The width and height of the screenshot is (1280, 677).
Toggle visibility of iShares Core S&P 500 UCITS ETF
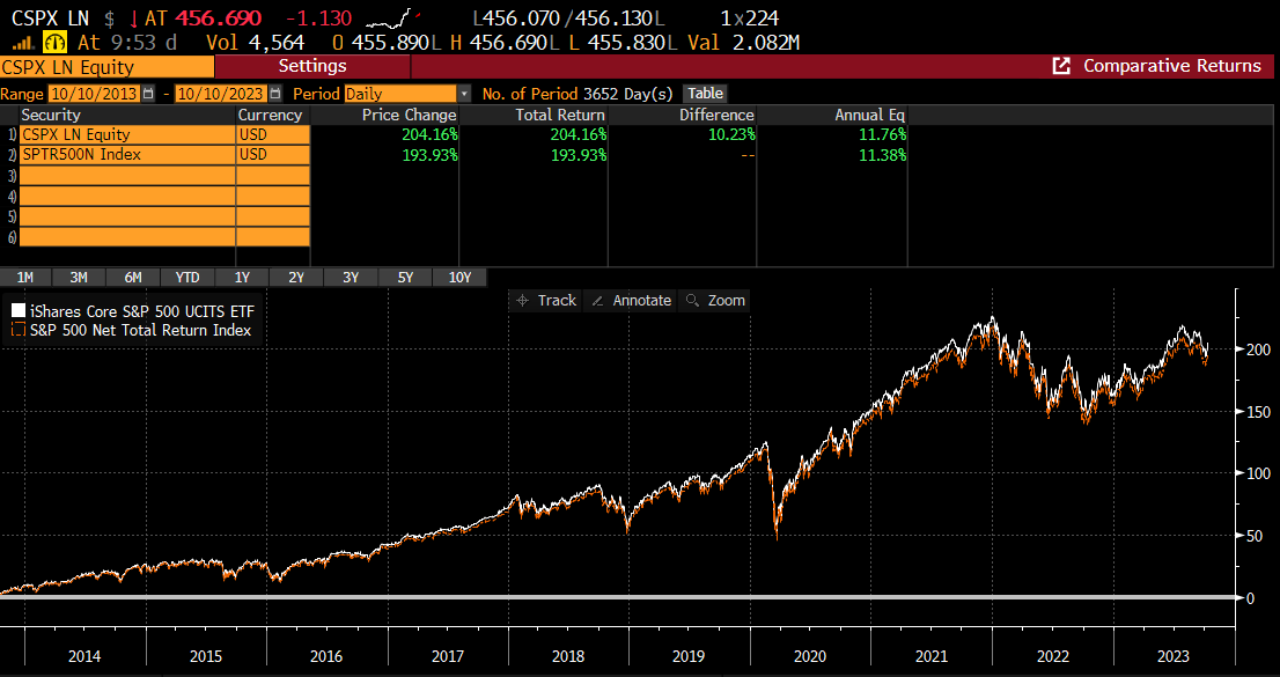tap(17, 310)
